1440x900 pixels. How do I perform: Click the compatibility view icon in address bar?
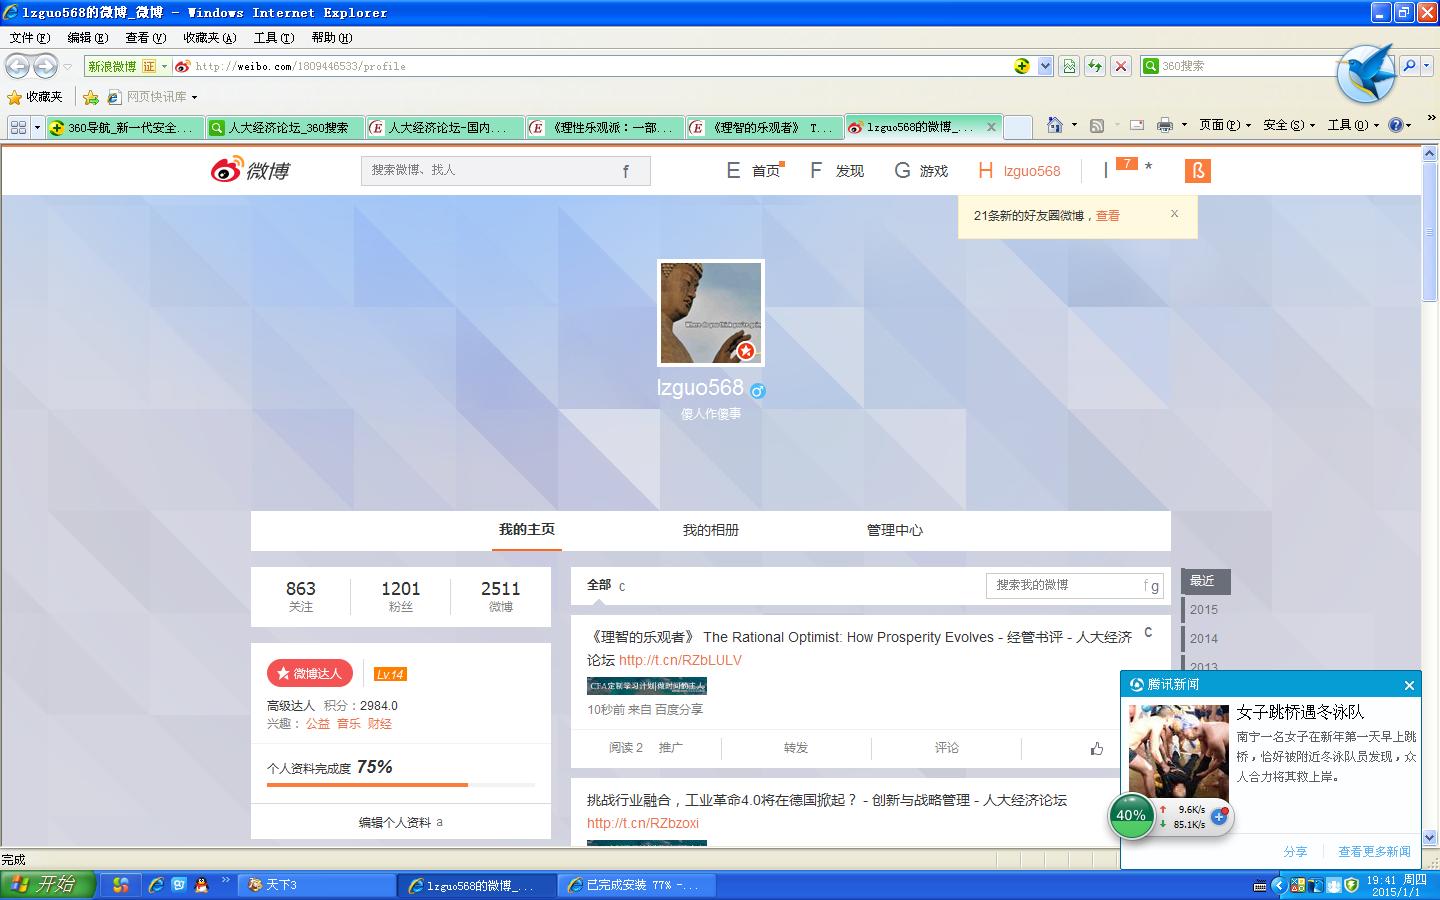click(x=1069, y=66)
